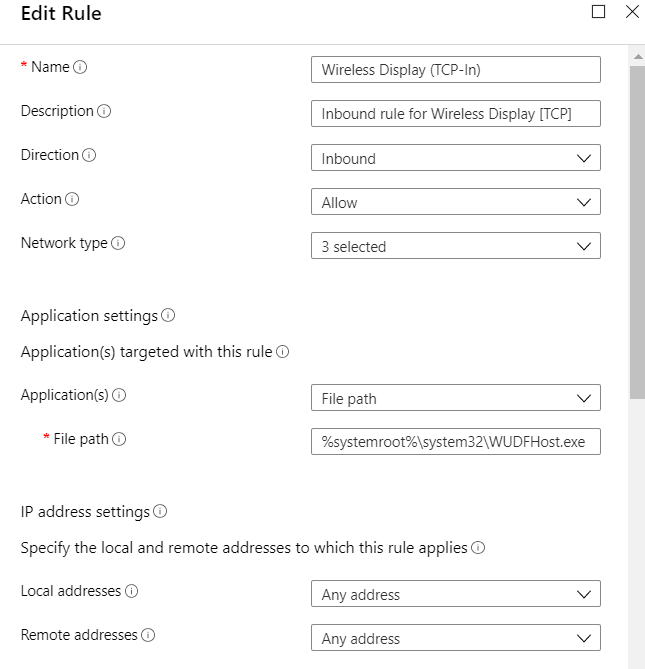Click info icon after 'Specify the local and remote addresses' text
This screenshot has width=645, height=669.
click(x=478, y=547)
